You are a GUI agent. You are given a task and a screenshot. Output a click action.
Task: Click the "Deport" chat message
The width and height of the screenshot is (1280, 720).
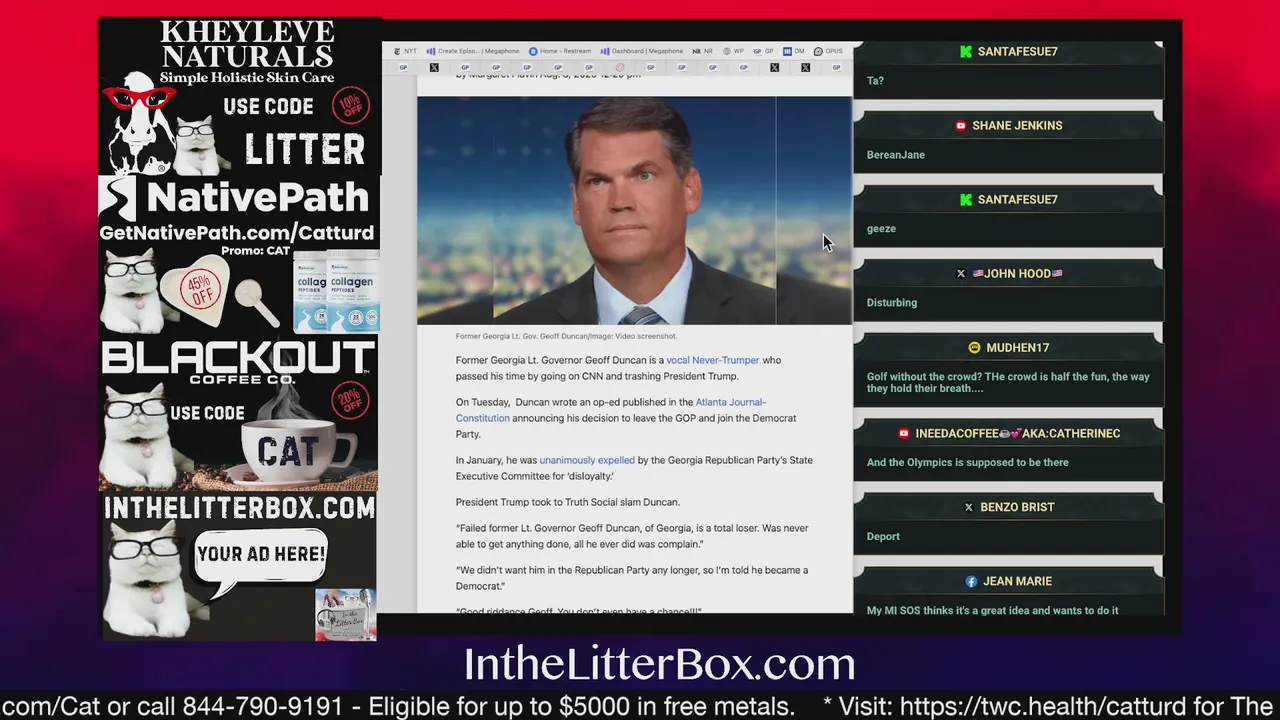coord(883,537)
